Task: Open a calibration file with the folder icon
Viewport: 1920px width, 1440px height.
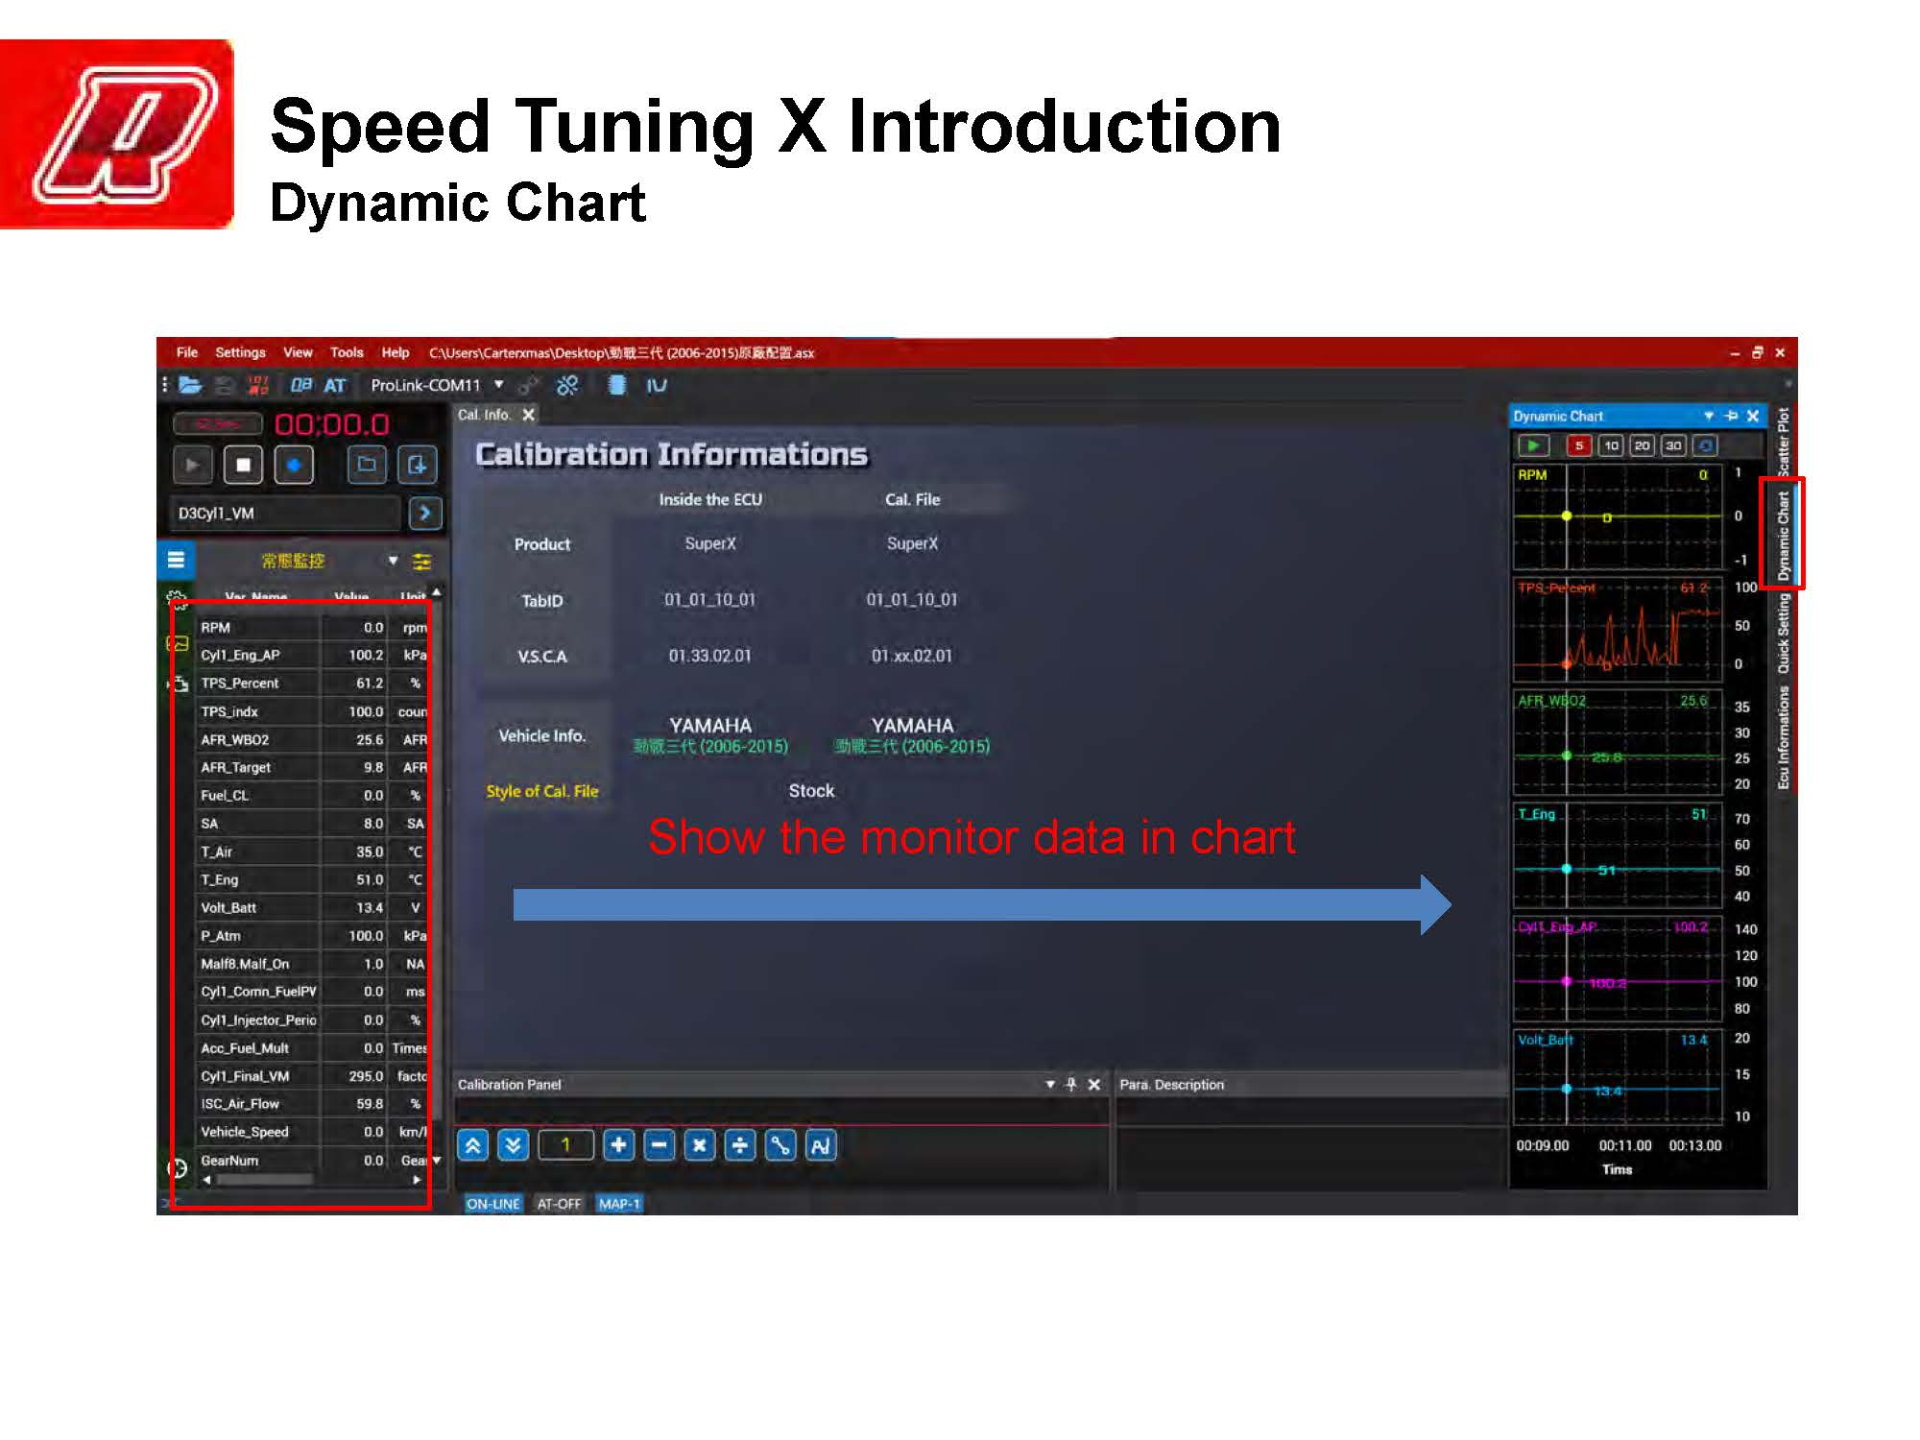Action: [191, 385]
